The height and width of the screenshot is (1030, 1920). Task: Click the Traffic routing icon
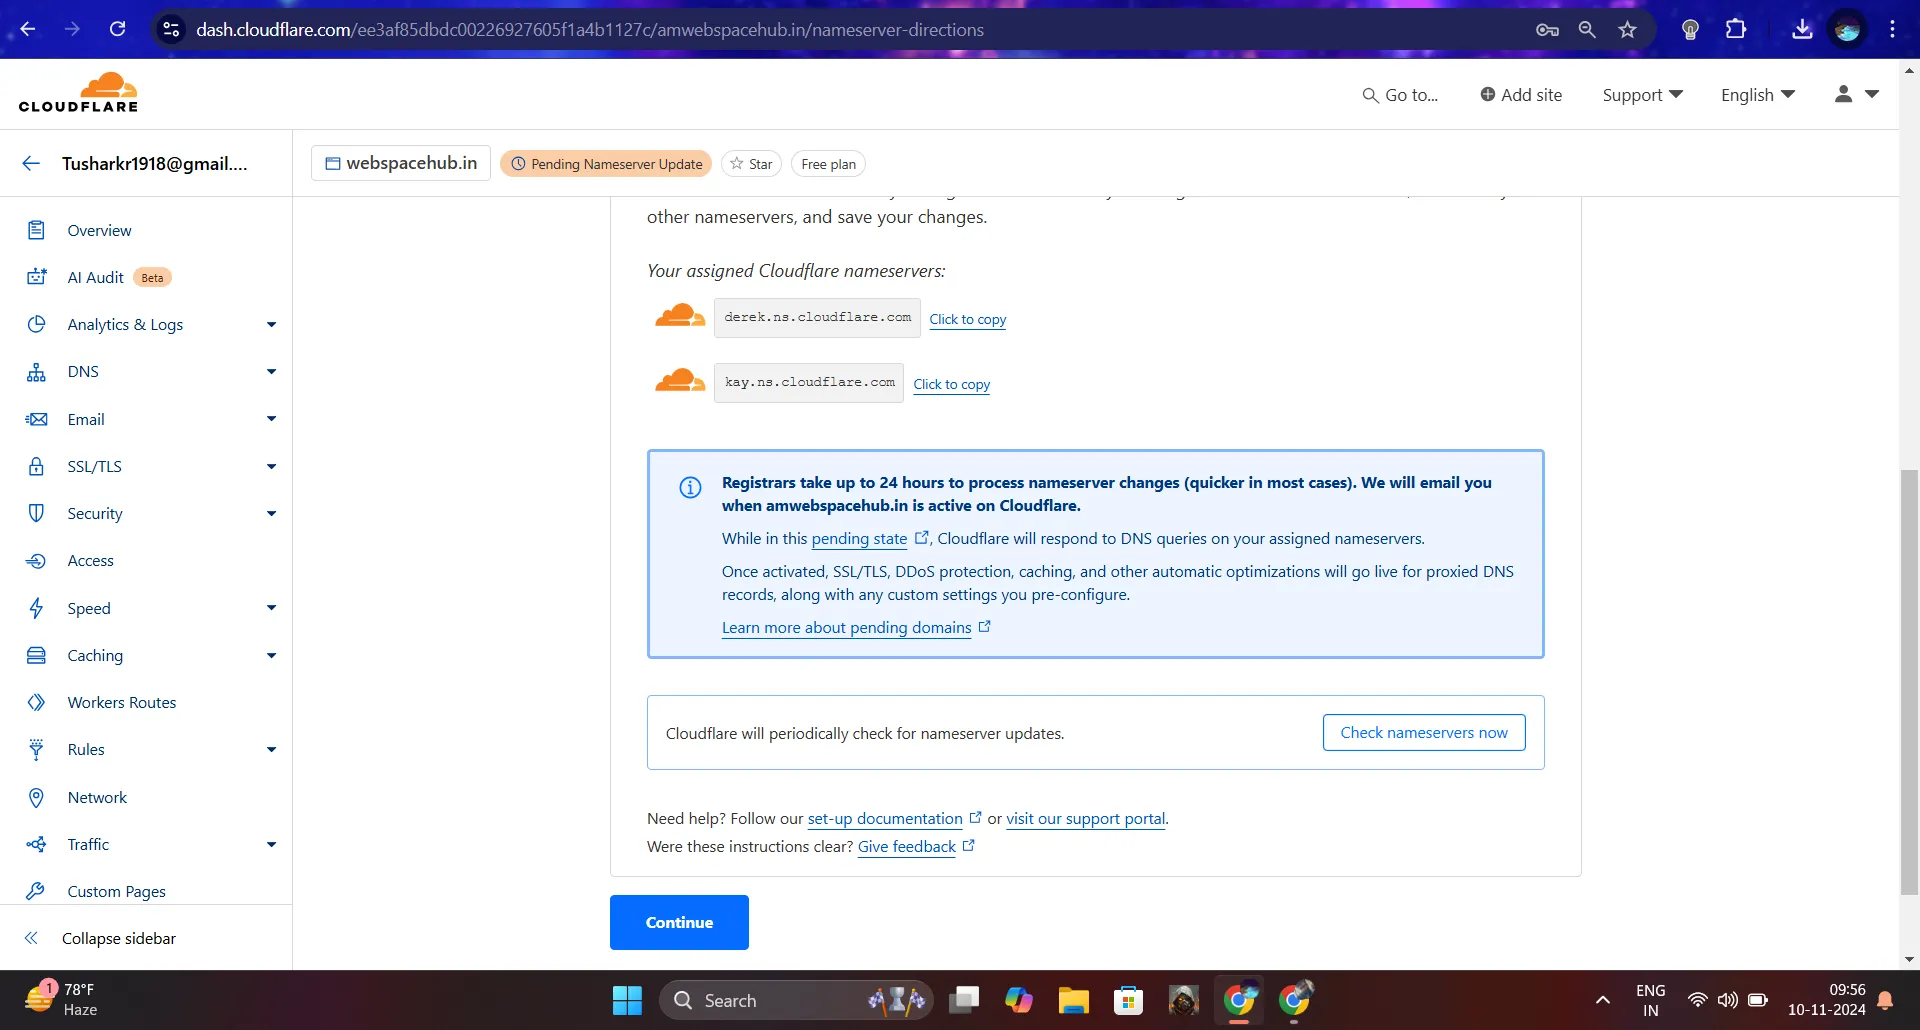click(x=36, y=844)
